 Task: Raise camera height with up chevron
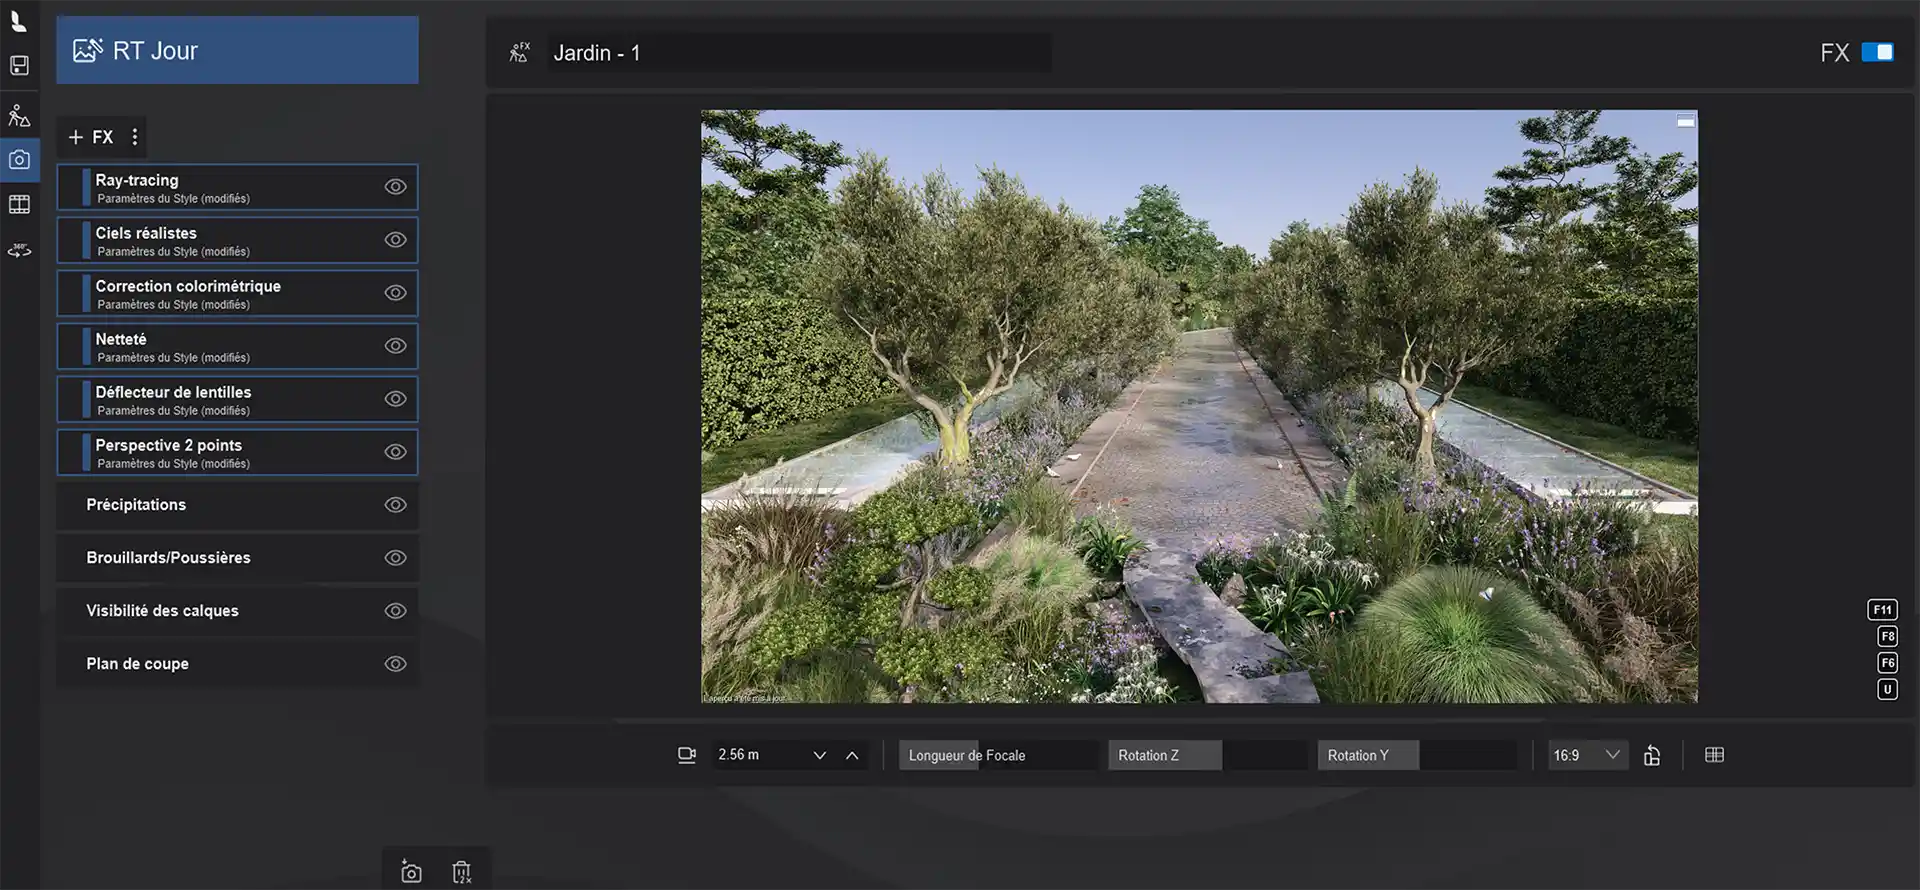(x=852, y=756)
